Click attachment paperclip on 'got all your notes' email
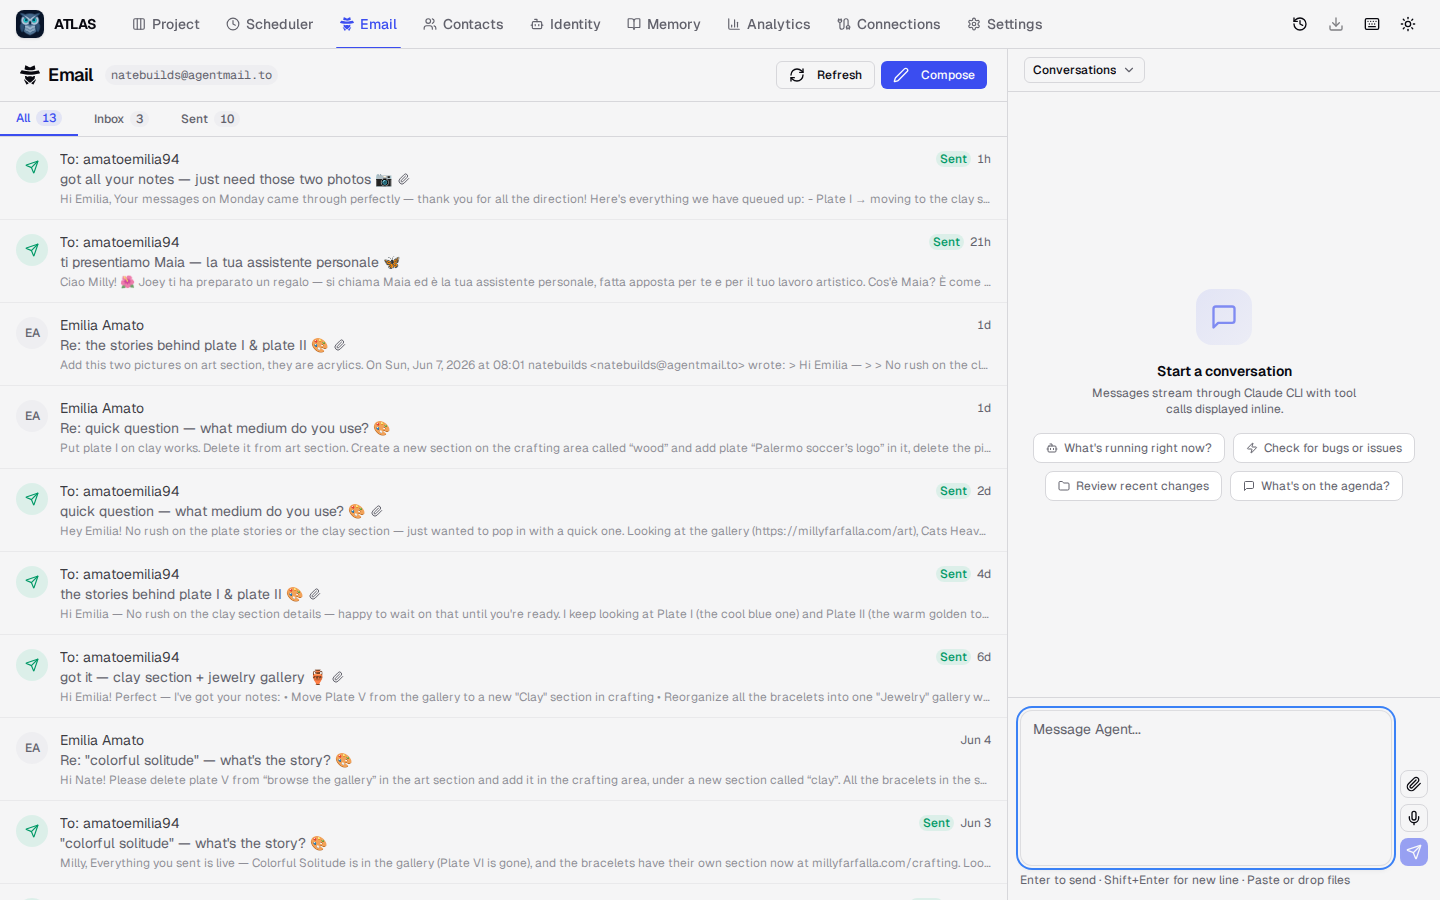 404,180
